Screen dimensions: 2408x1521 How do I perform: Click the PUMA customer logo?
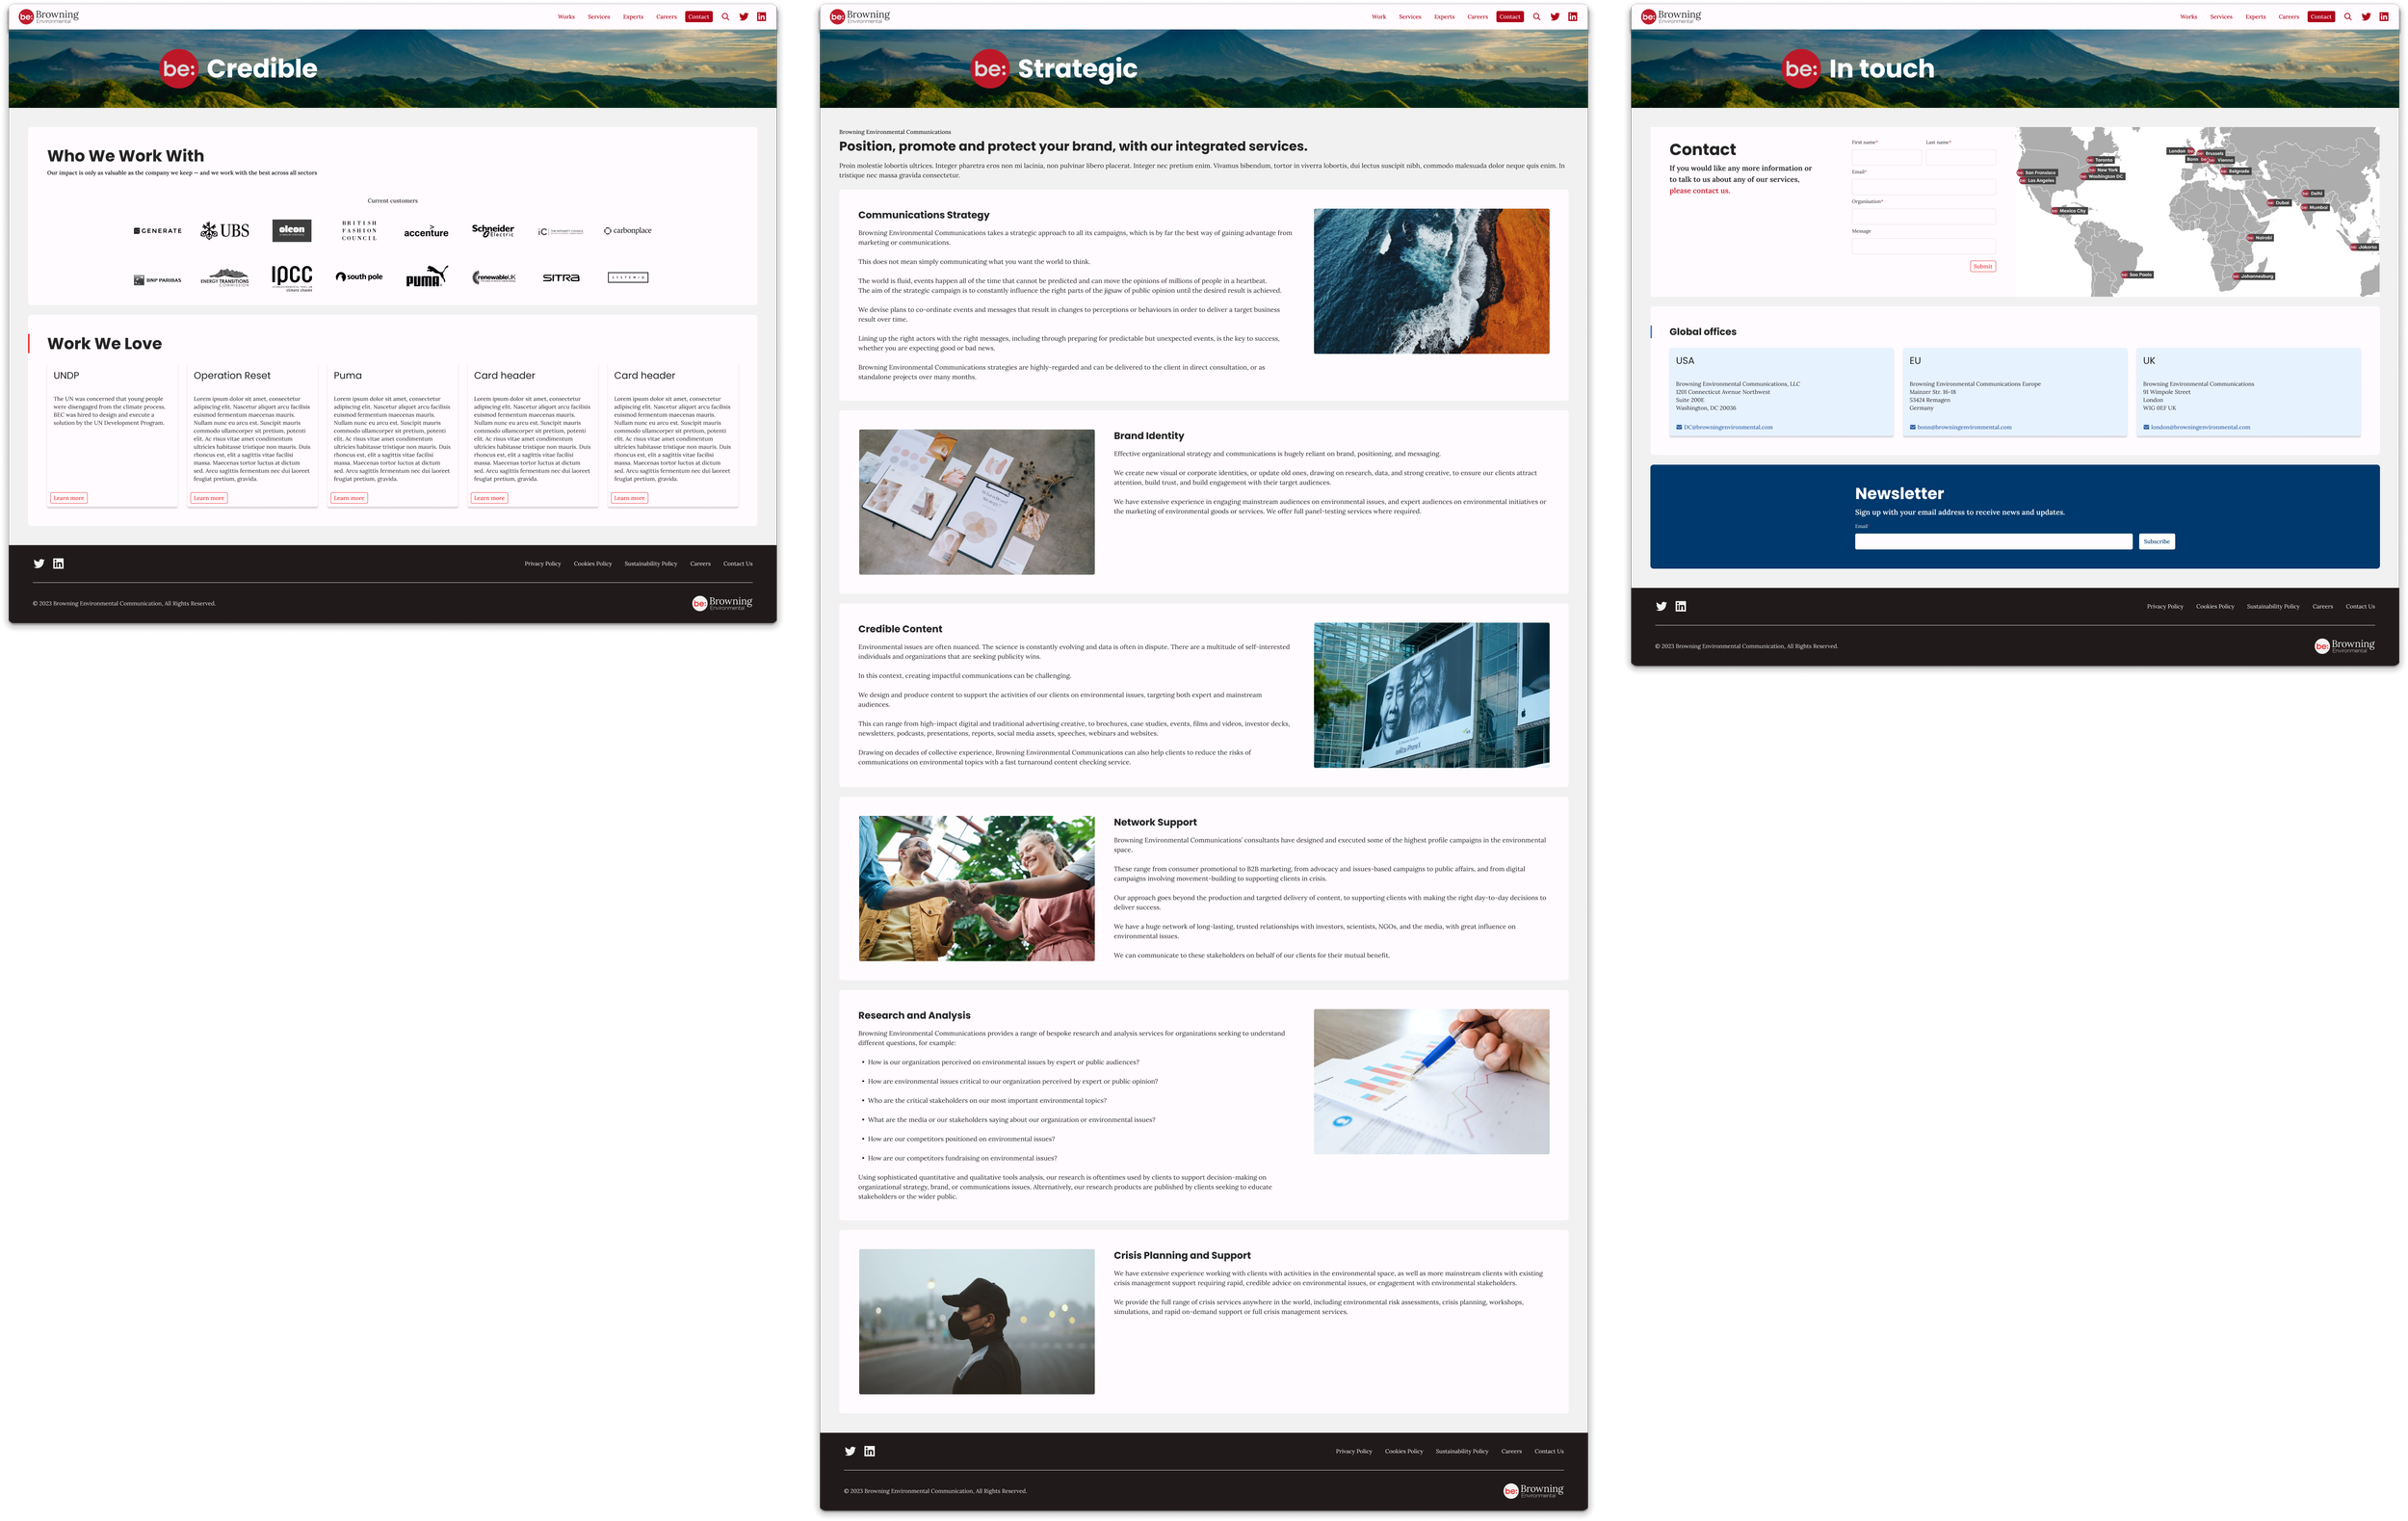426,277
